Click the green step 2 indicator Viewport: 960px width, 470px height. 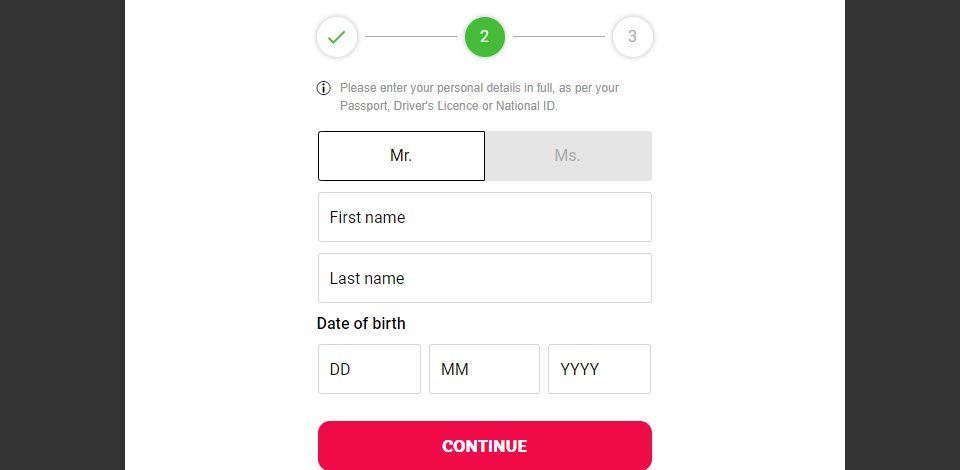[484, 37]
